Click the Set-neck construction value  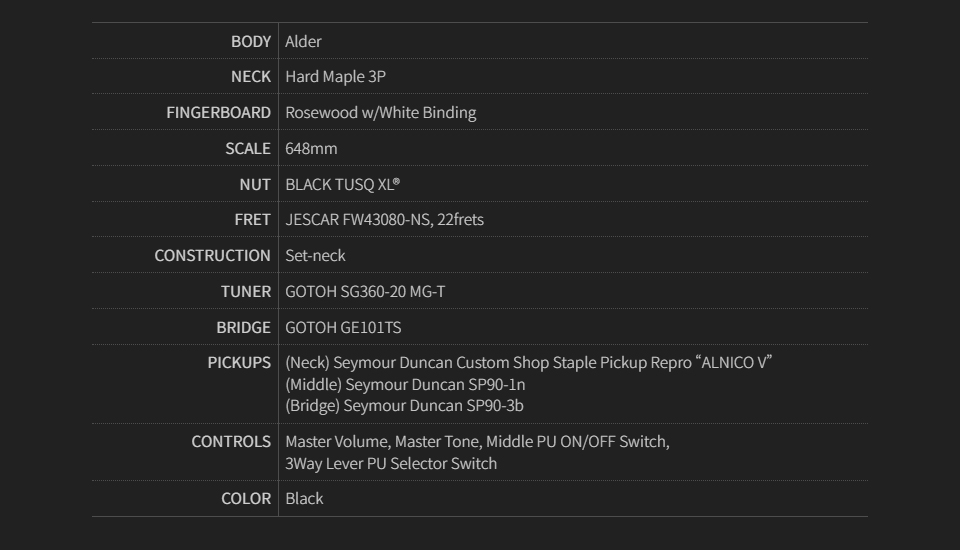315,256
